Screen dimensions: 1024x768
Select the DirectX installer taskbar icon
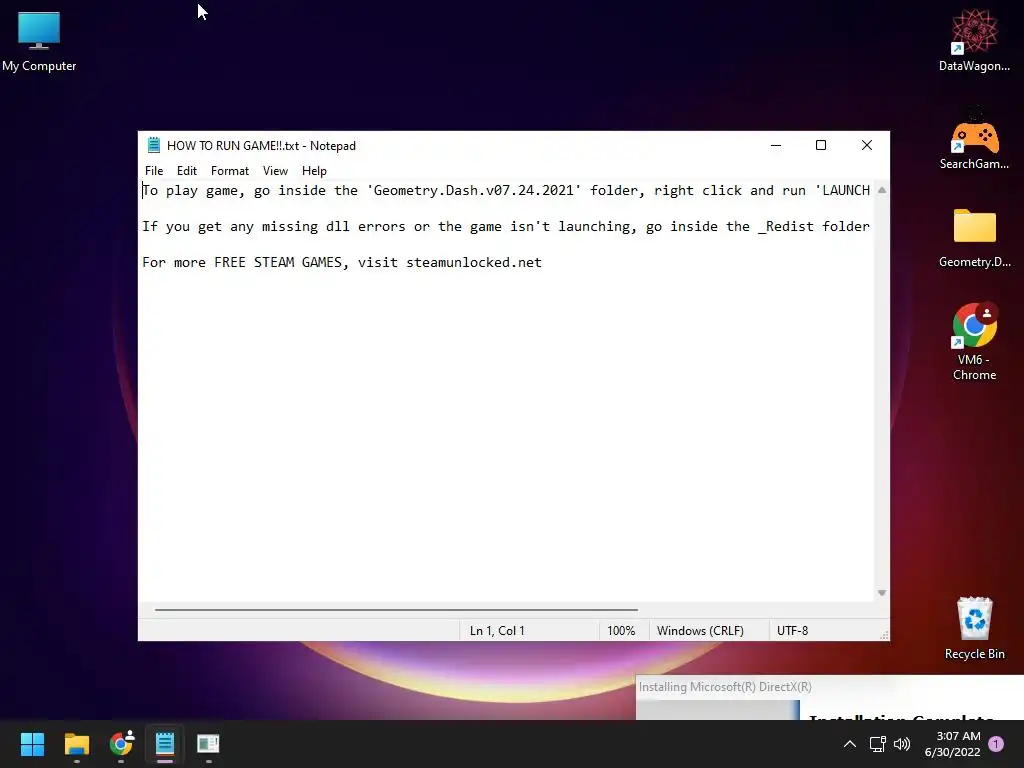(x=208, y=744)
